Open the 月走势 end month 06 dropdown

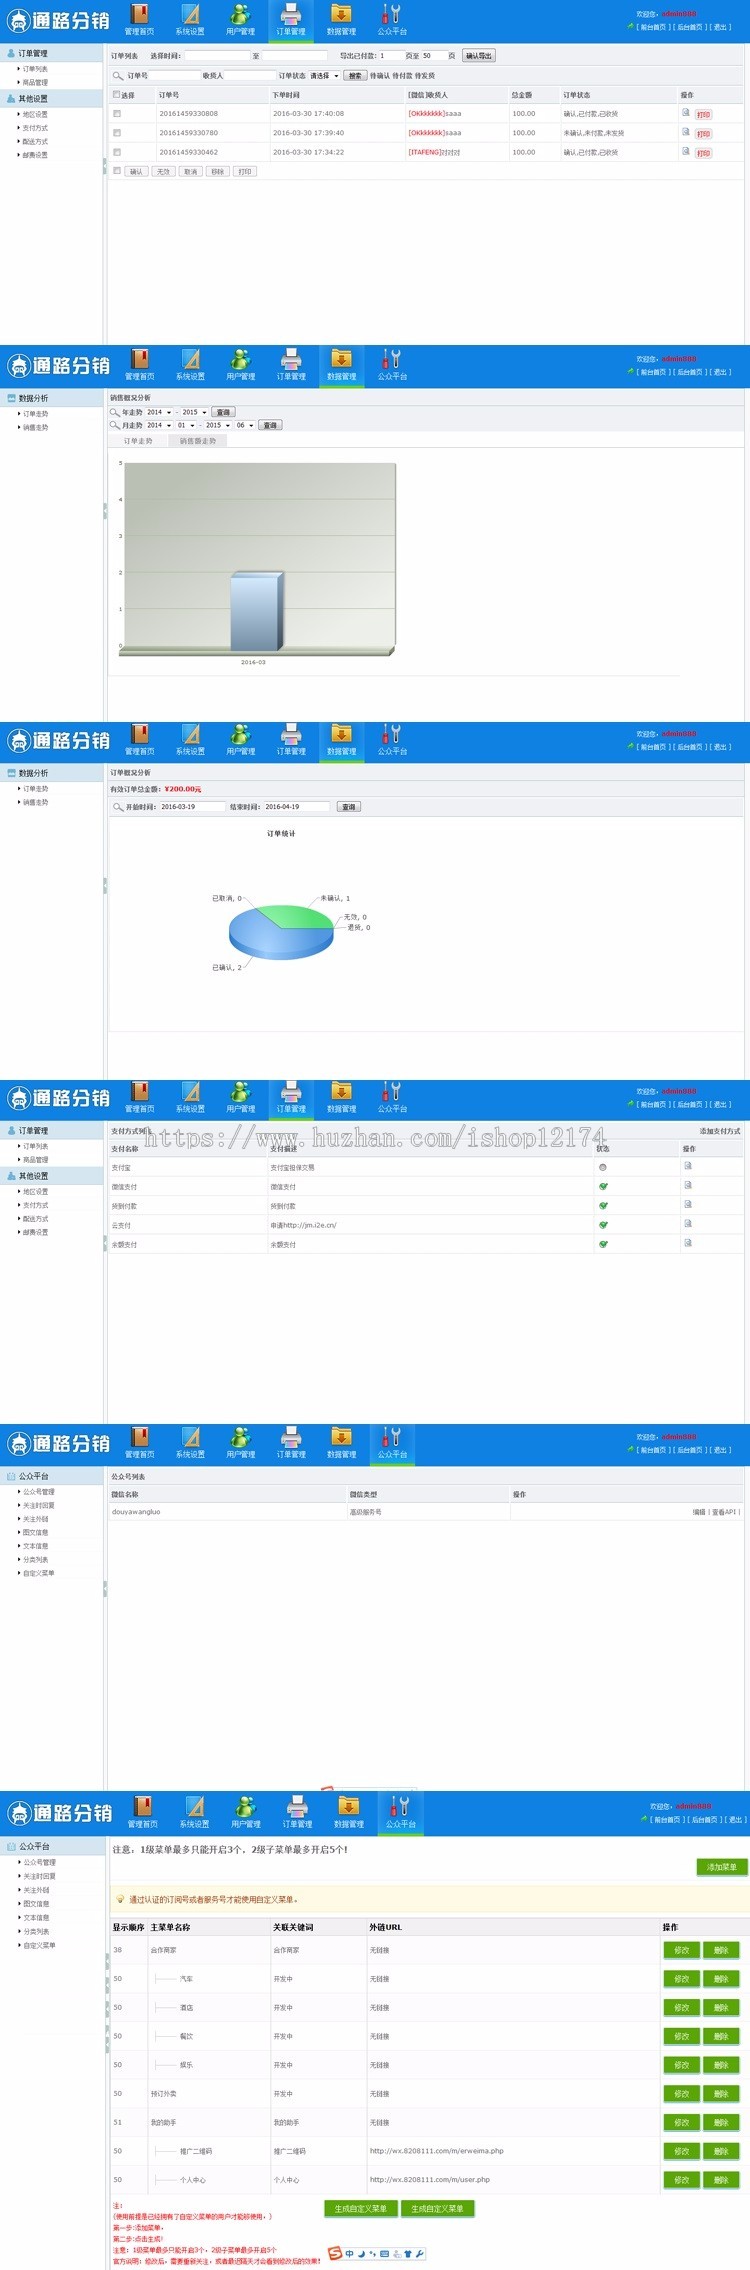[245, 425]
